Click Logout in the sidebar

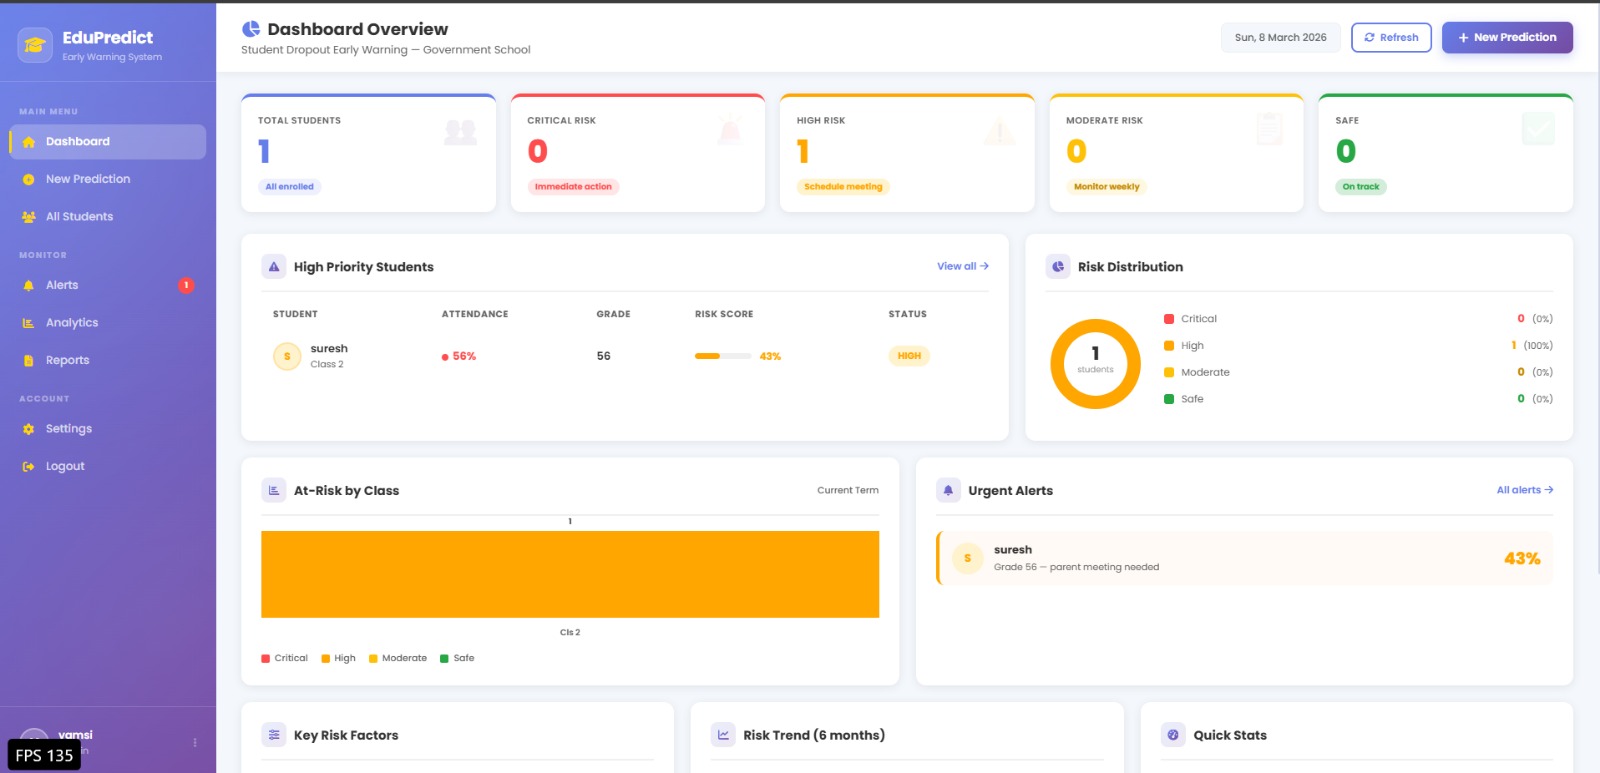[108, 467]
